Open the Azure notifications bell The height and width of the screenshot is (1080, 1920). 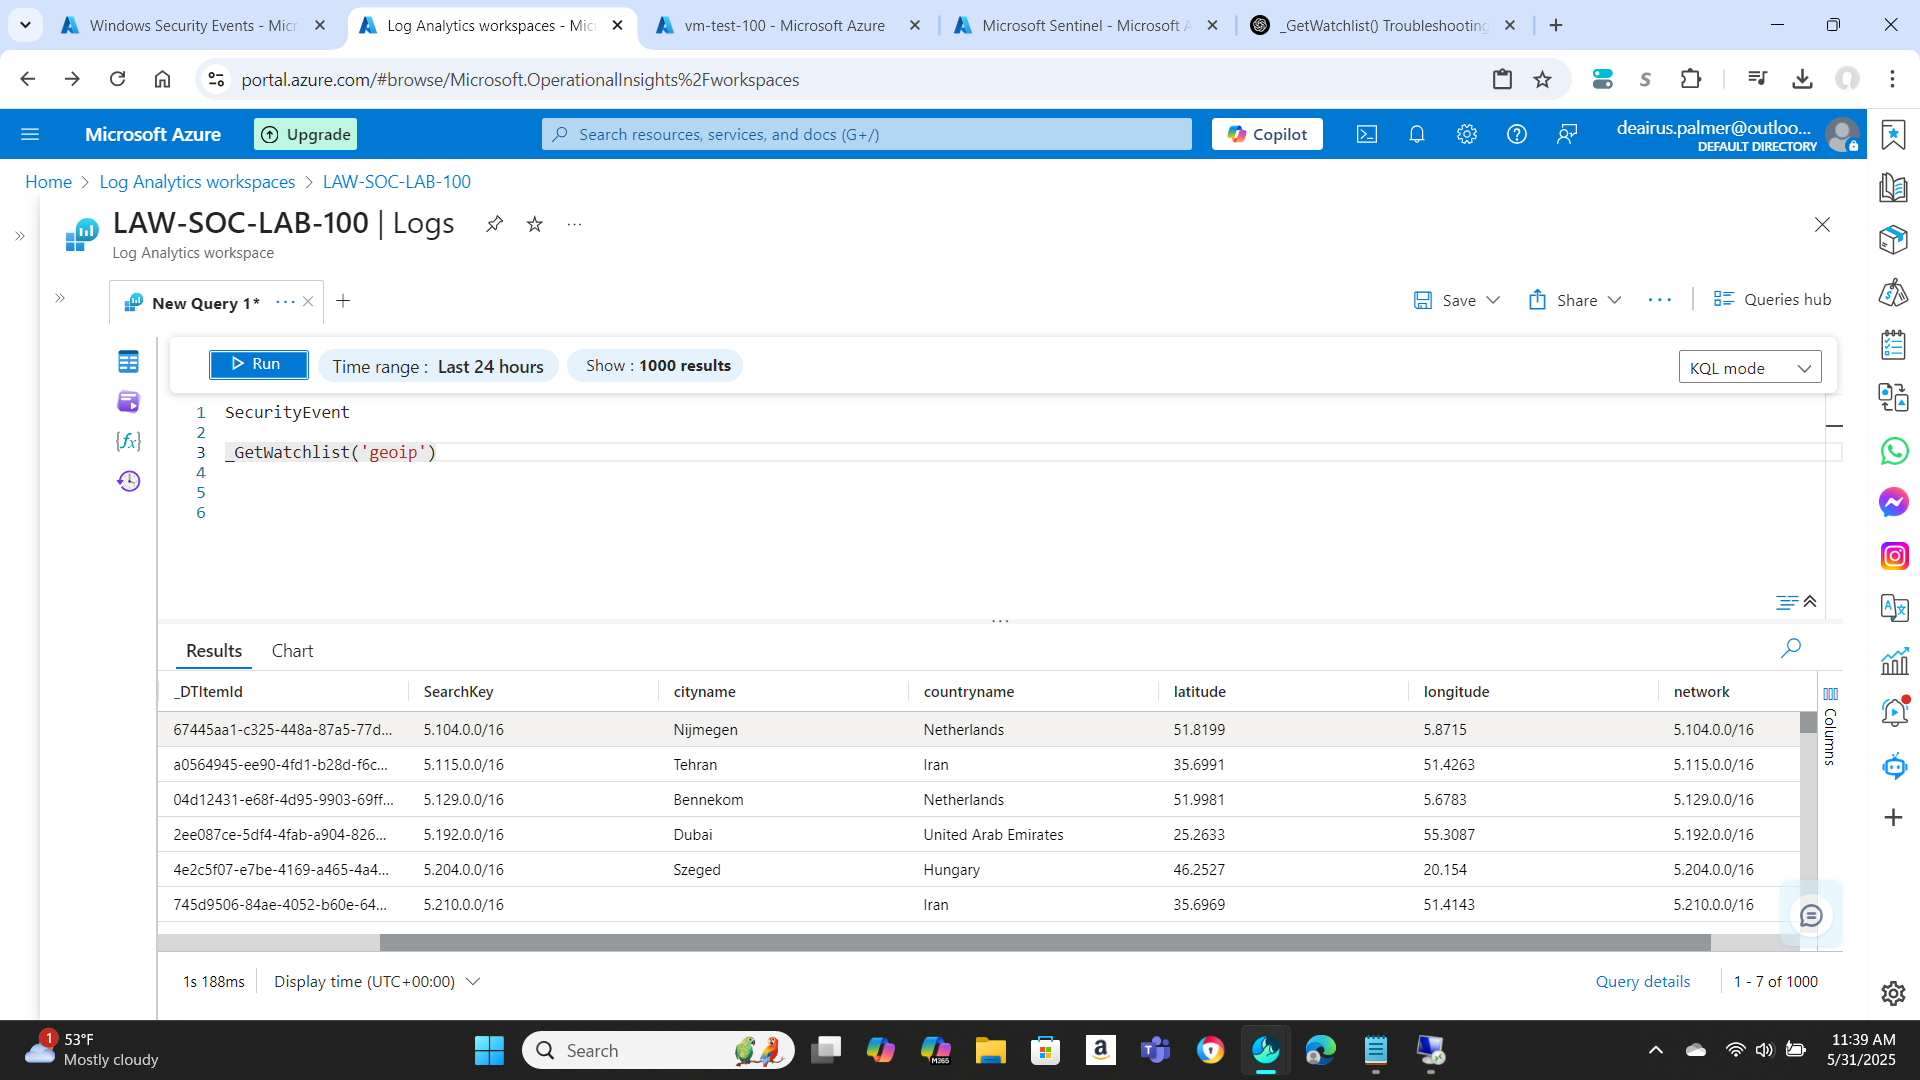[1416, 134]
